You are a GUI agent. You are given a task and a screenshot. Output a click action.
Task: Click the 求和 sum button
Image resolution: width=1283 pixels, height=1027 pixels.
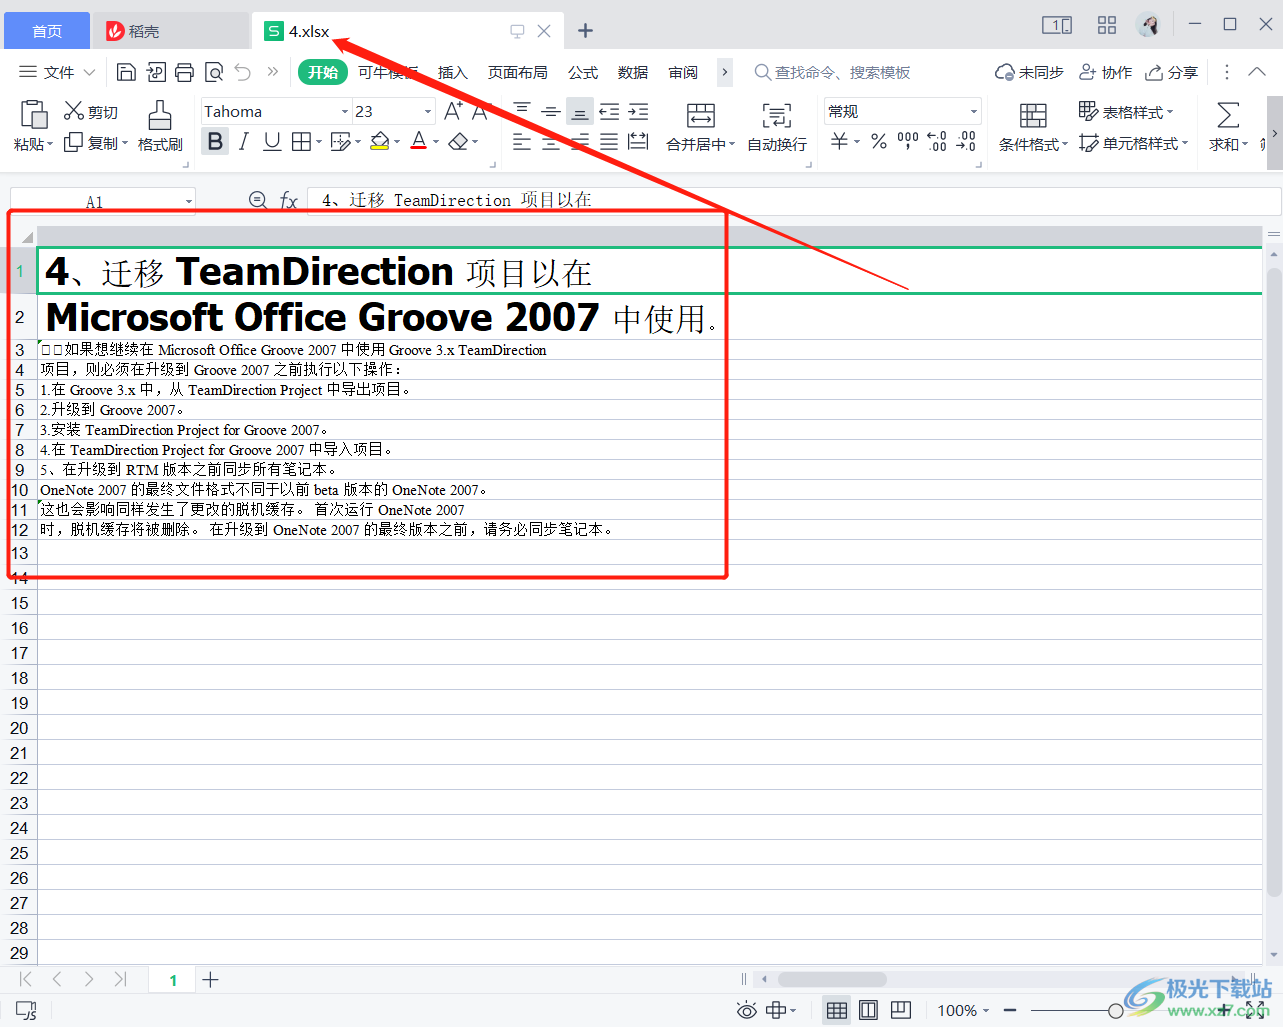1228,126
